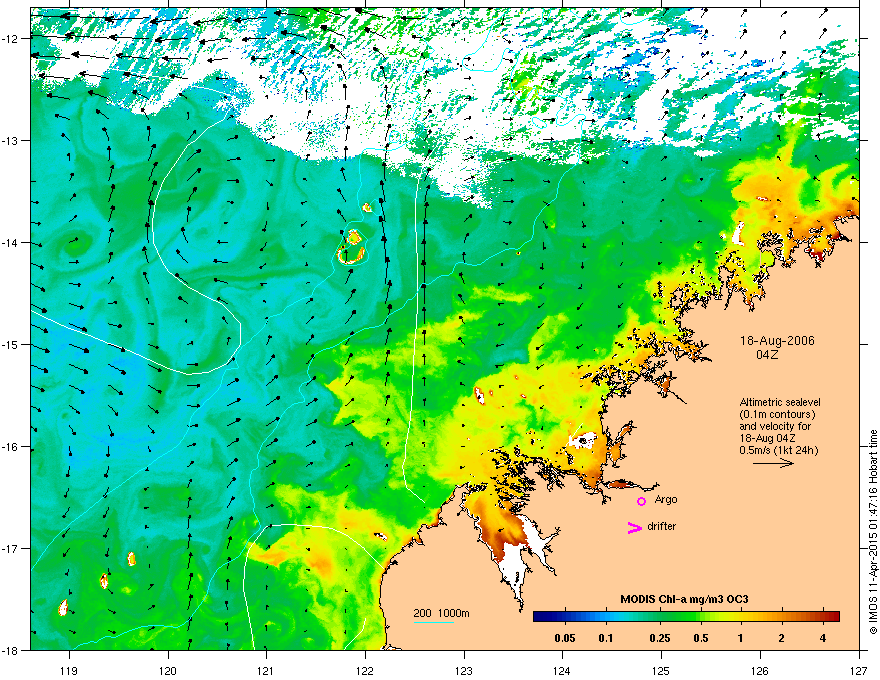Screen dimensions: 880x680
Task: Click the "200 1000m" depth contour label
Action: 441,613
